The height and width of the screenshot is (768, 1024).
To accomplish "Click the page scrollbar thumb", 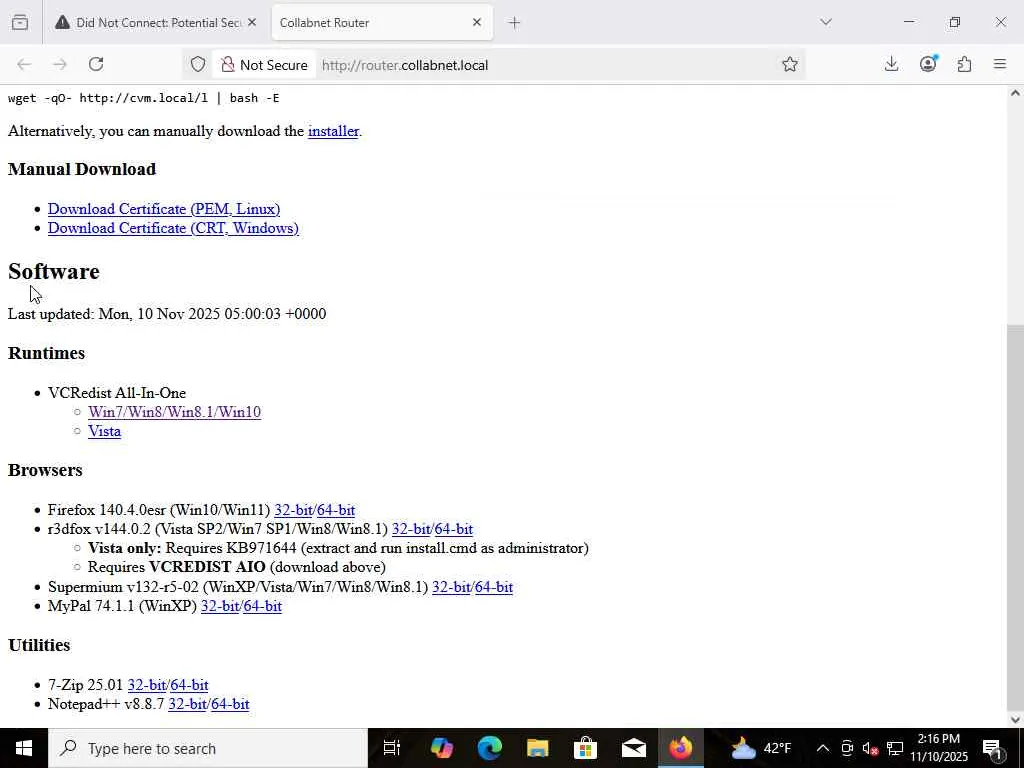I will click(1015, 516).
